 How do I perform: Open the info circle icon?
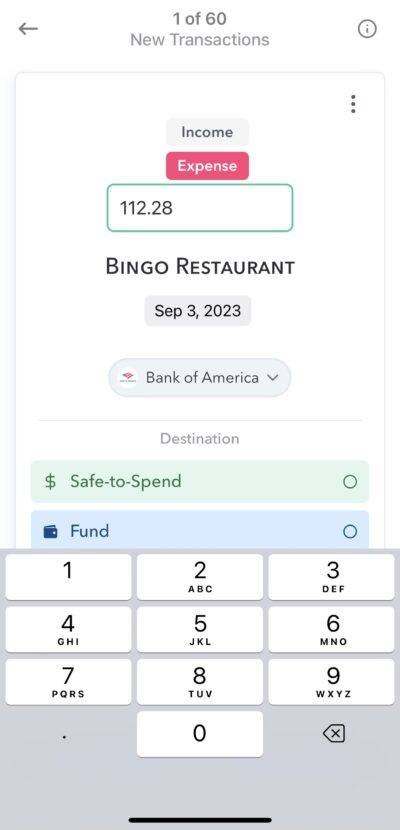[x=367, y=29]
